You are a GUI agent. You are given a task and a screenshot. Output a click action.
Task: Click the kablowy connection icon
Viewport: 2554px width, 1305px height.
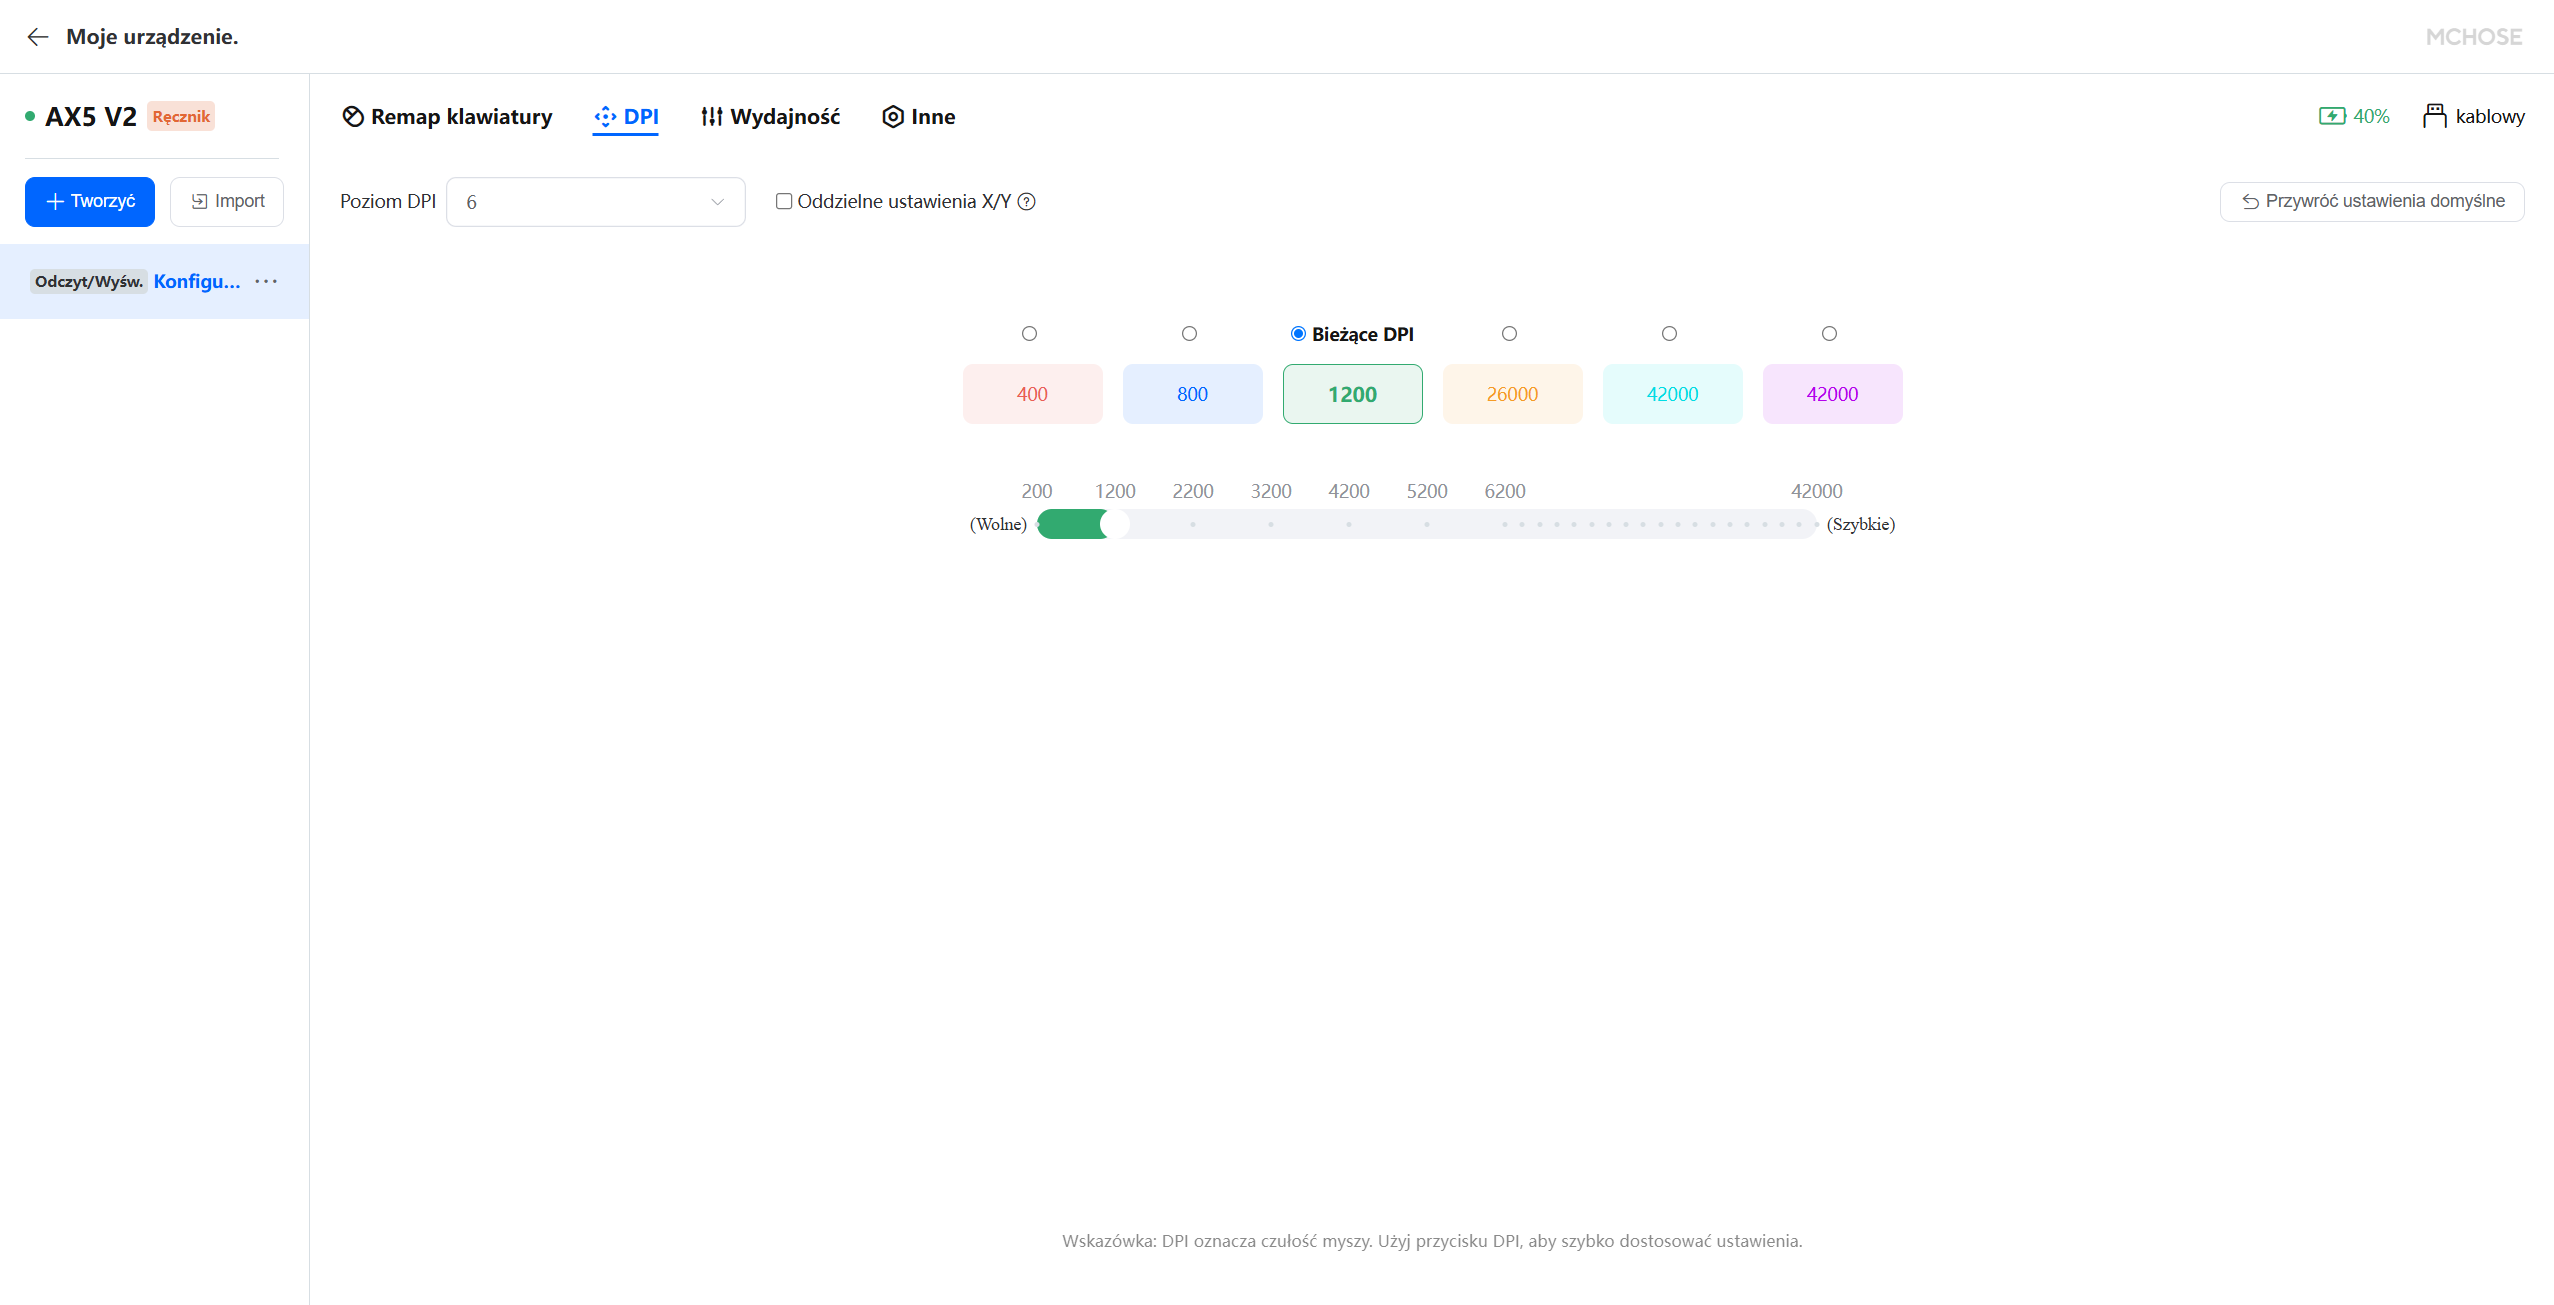pos(2434,116)
